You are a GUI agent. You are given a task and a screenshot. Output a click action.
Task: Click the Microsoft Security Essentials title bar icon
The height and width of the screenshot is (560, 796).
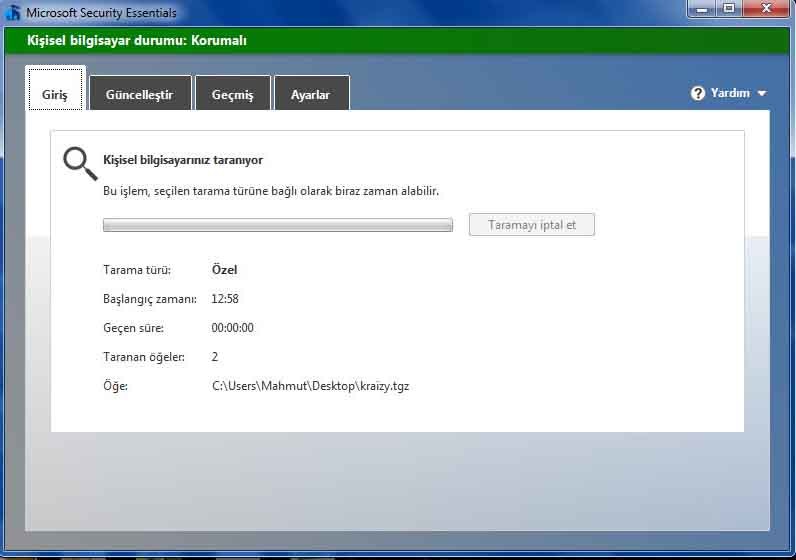pos(12,12)
